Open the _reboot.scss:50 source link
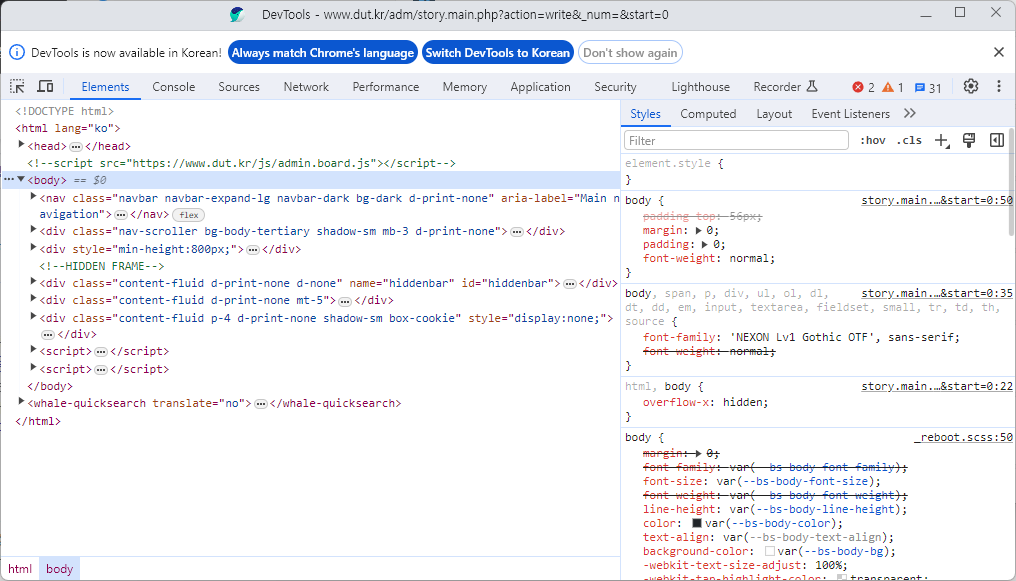Screen dimensions: 1016x581 point(964,437)
